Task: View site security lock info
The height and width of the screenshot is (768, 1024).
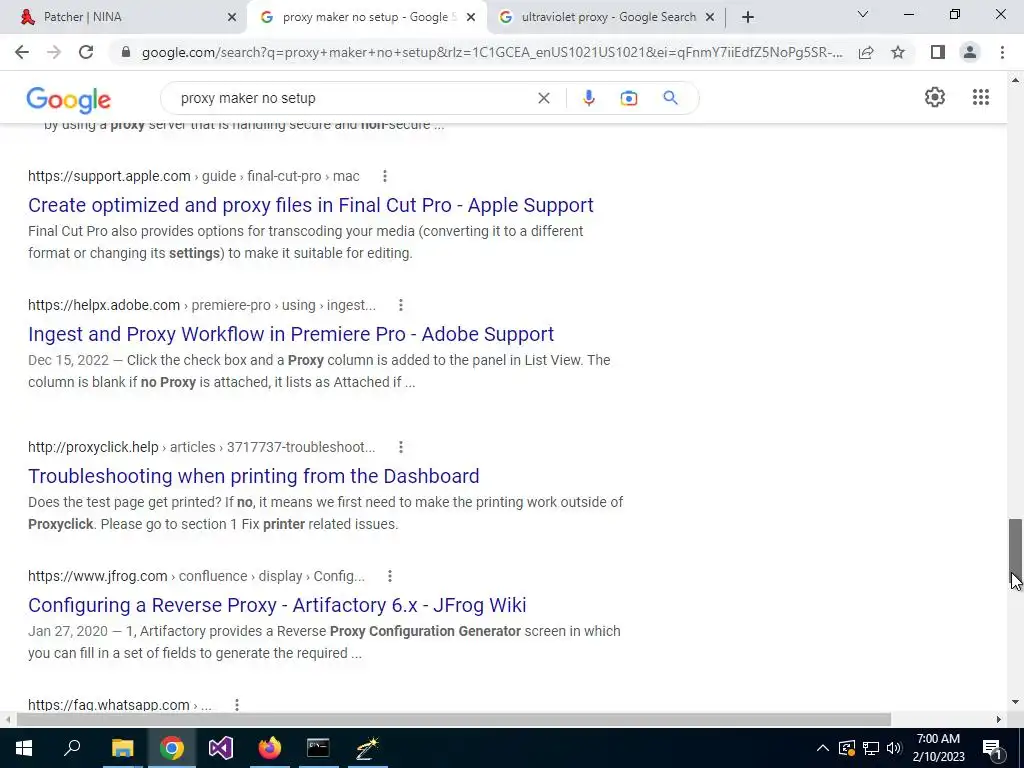Action: 126,52
